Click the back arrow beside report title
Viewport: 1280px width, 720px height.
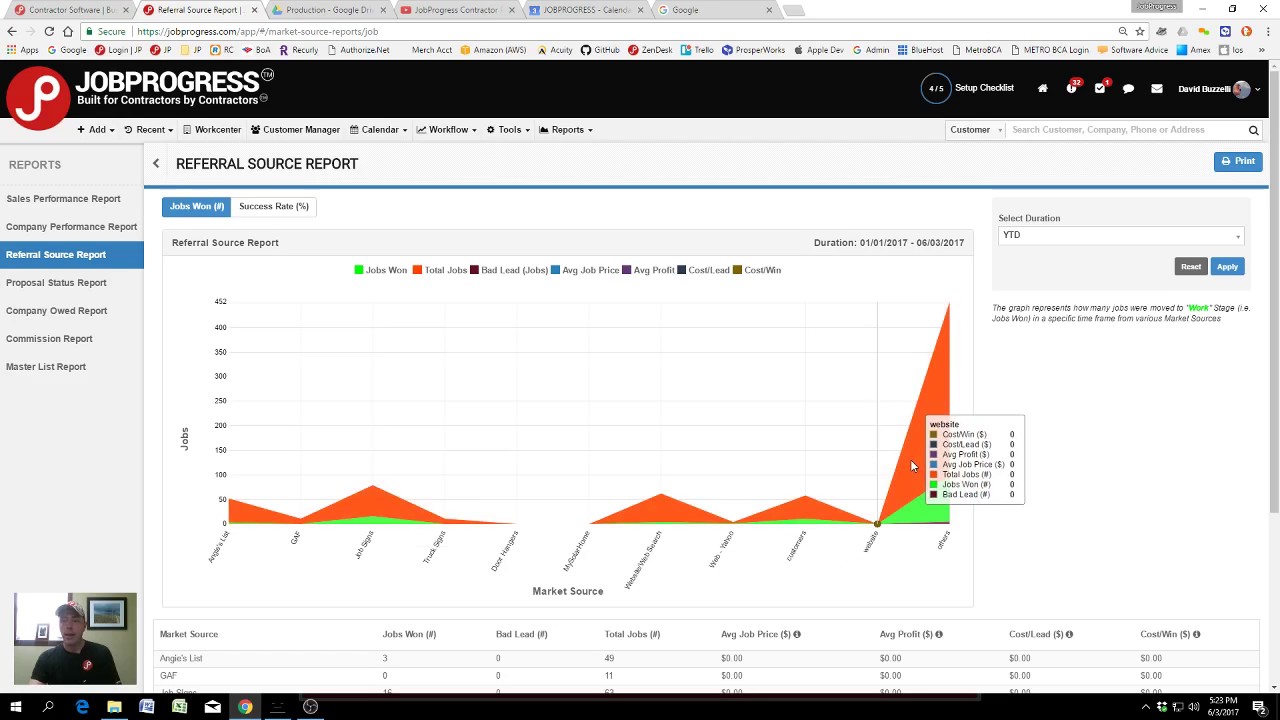tap(156, 163)
